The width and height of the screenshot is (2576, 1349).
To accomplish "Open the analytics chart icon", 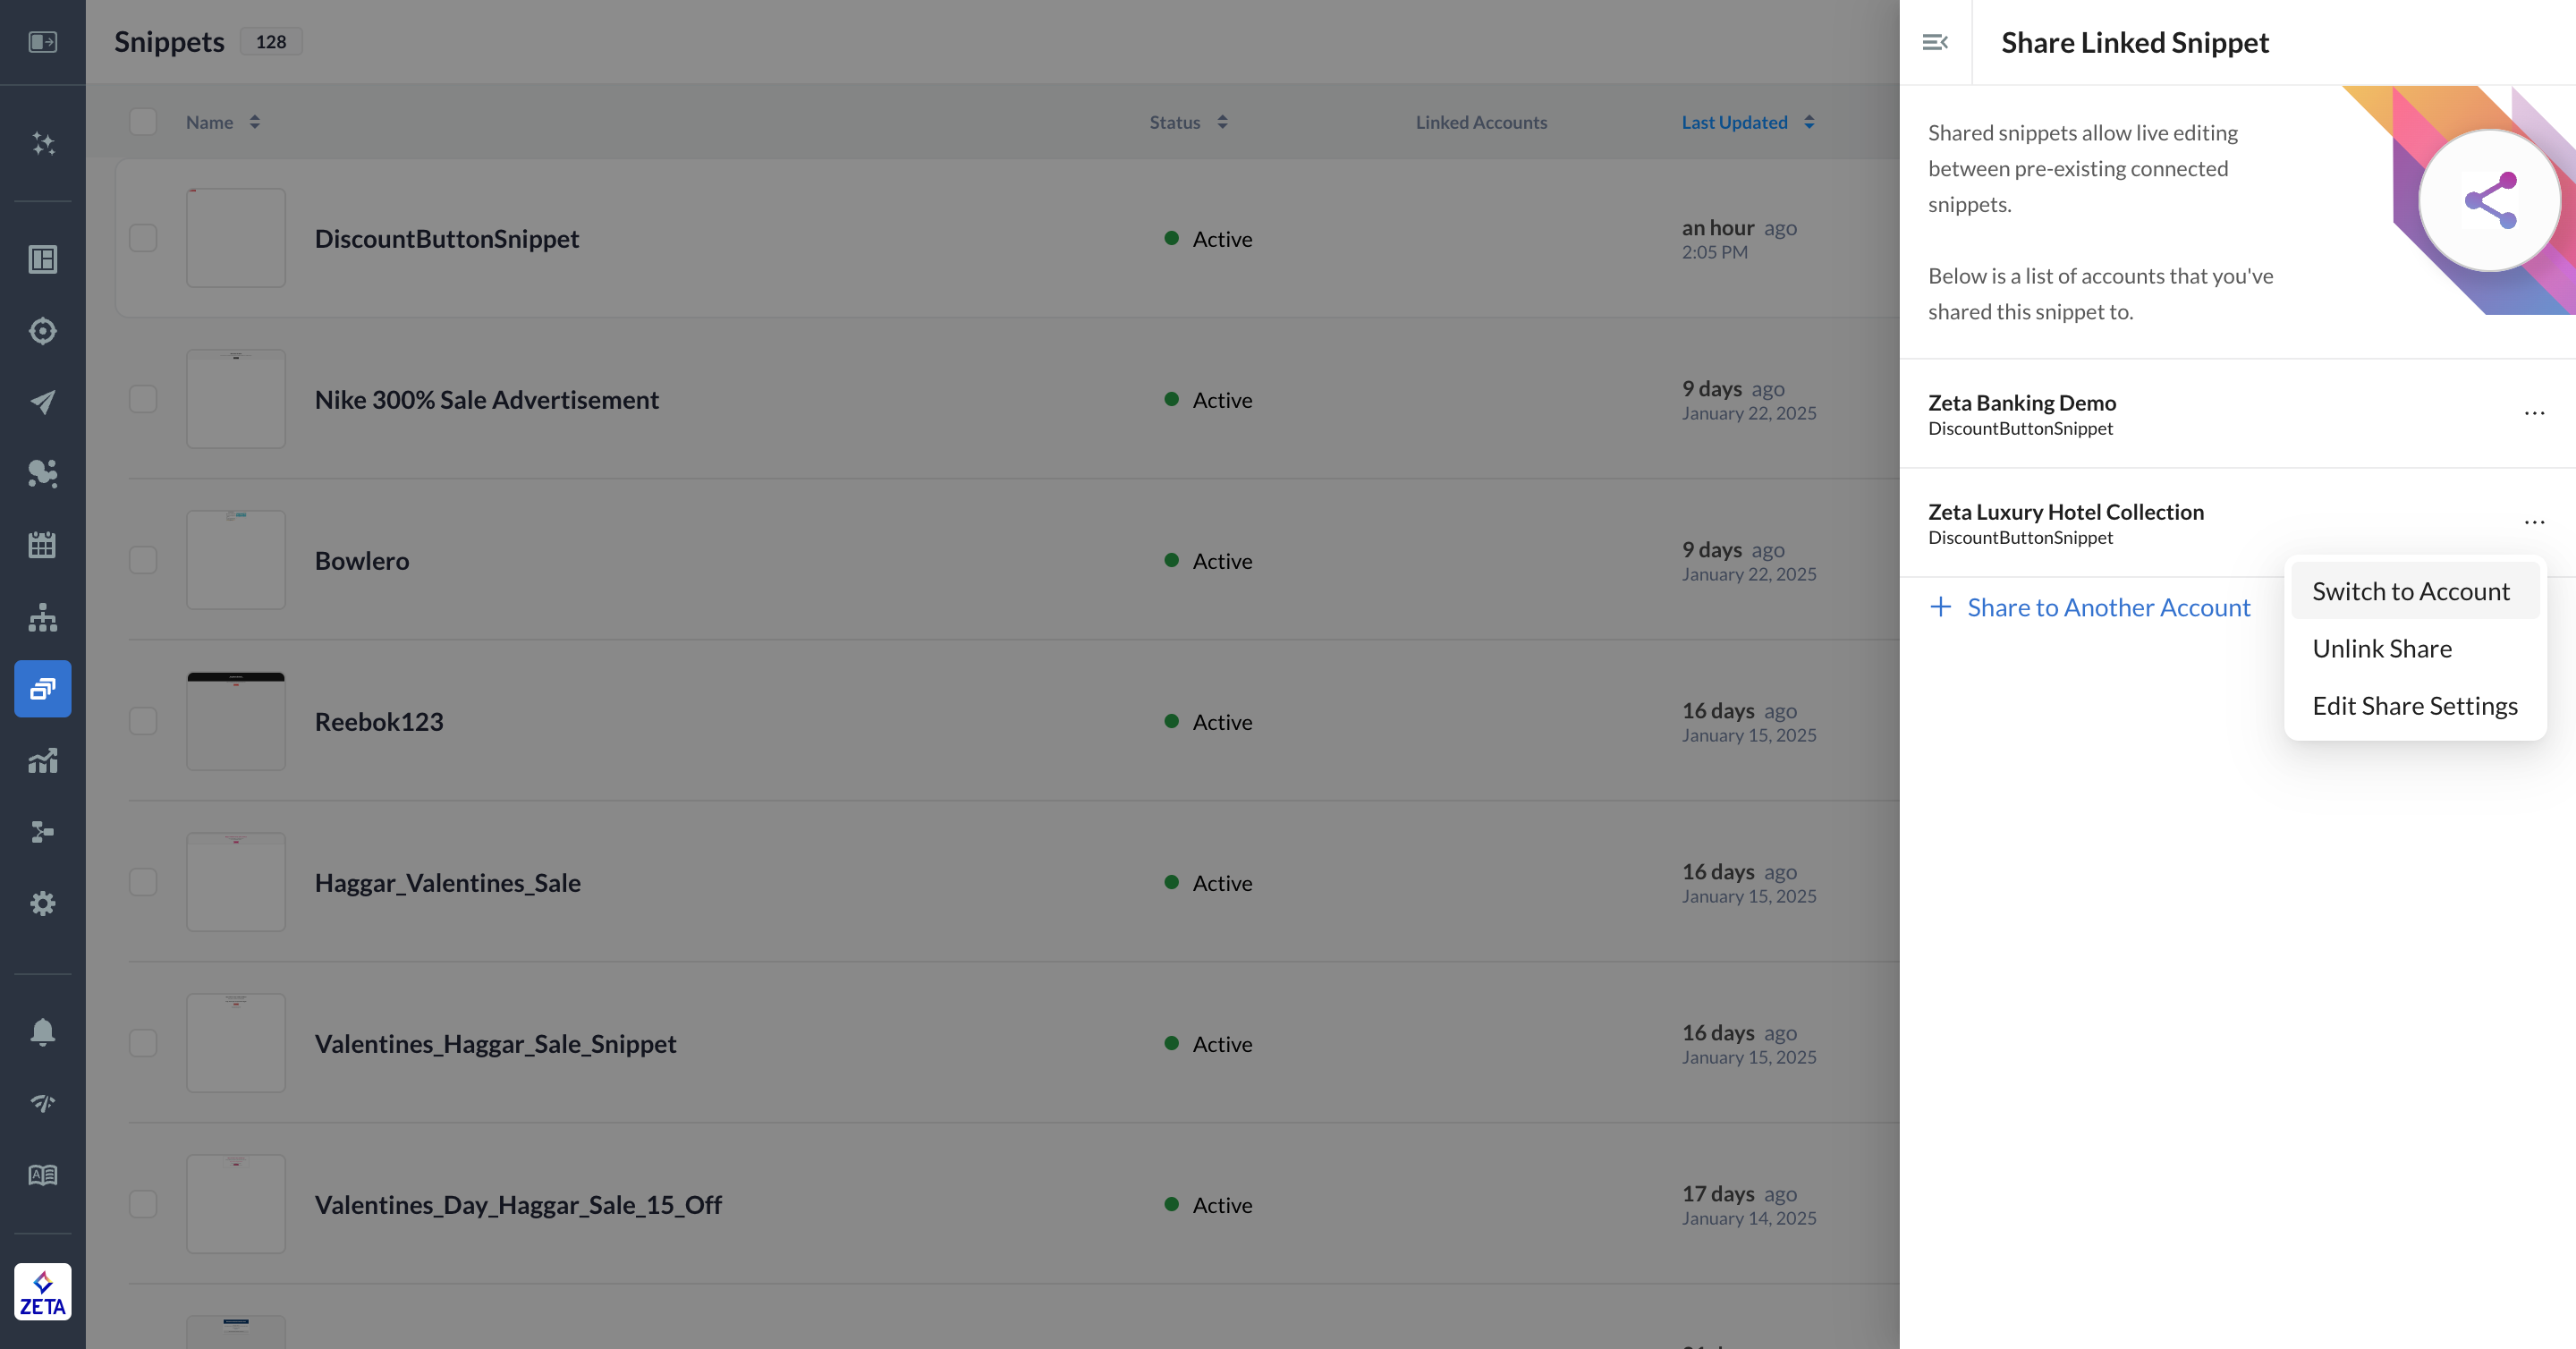I will pyautogui.click(x=42, y=760).
